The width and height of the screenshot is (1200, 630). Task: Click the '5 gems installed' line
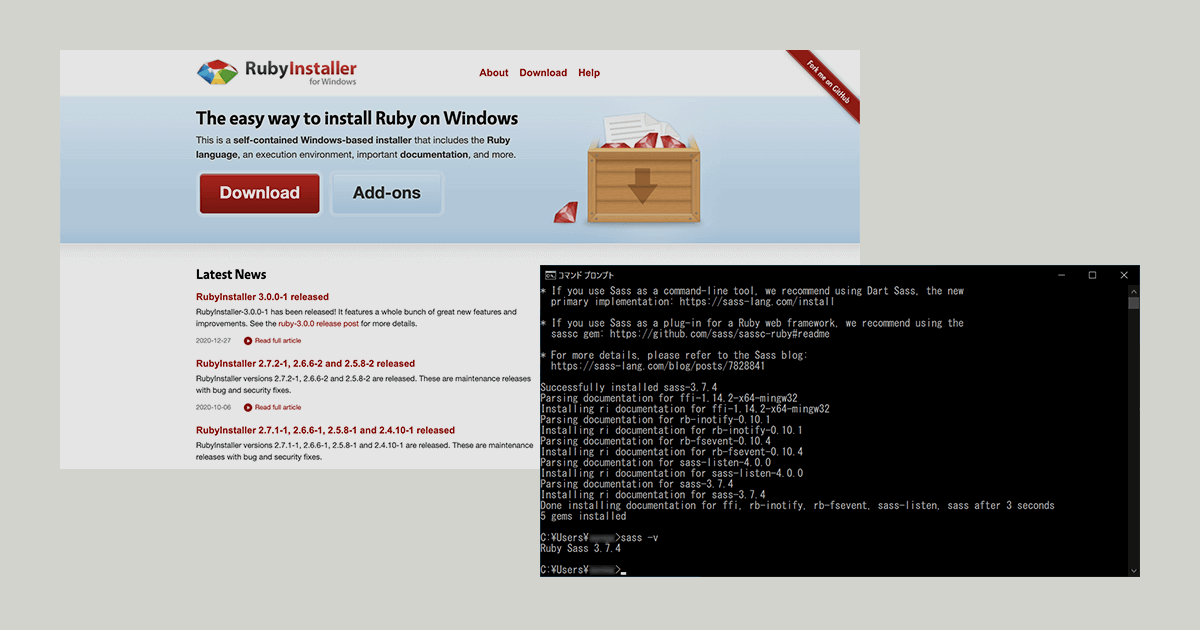click(x=583, y=516)
